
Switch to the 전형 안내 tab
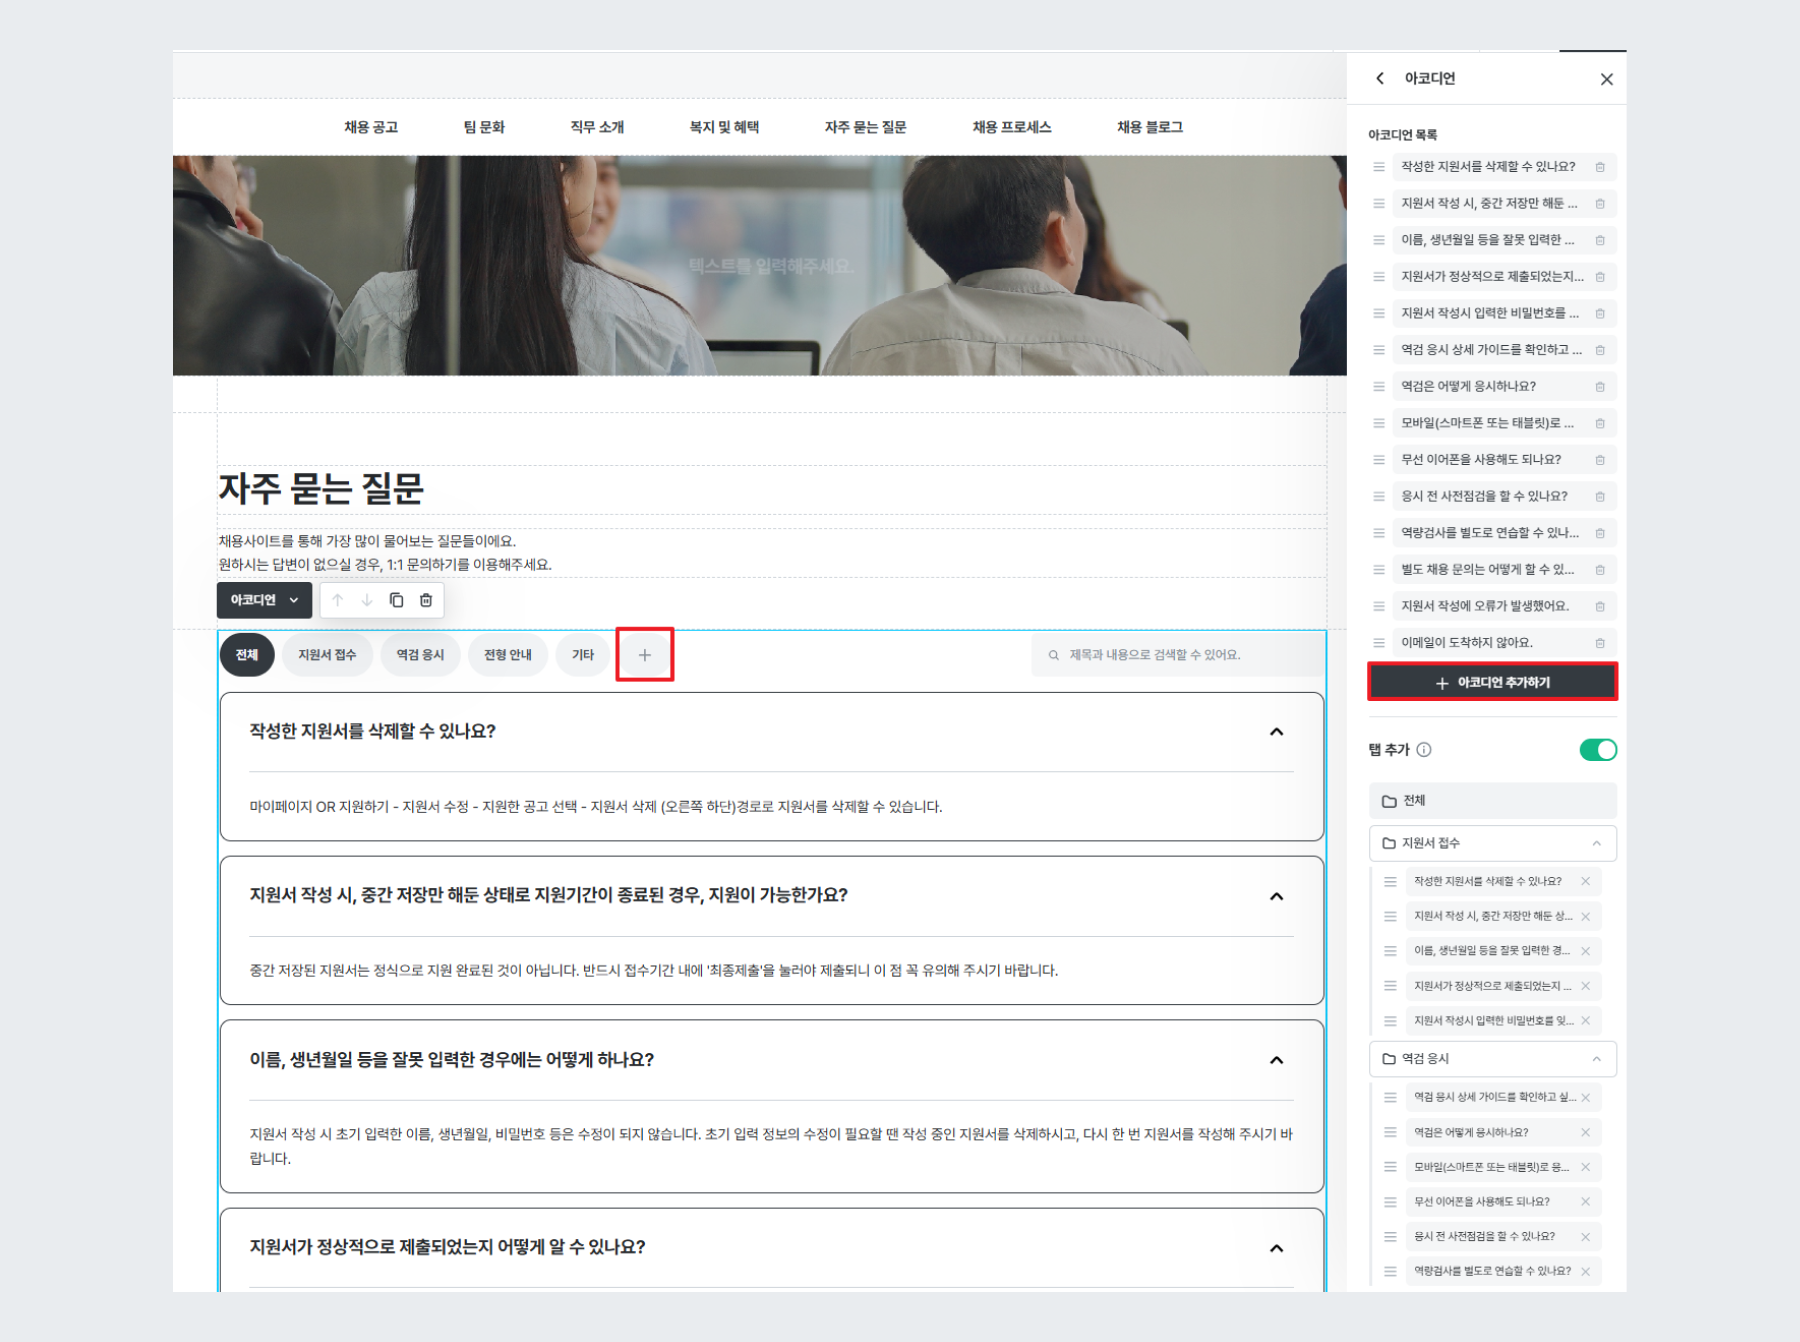(x=508, y=655)
